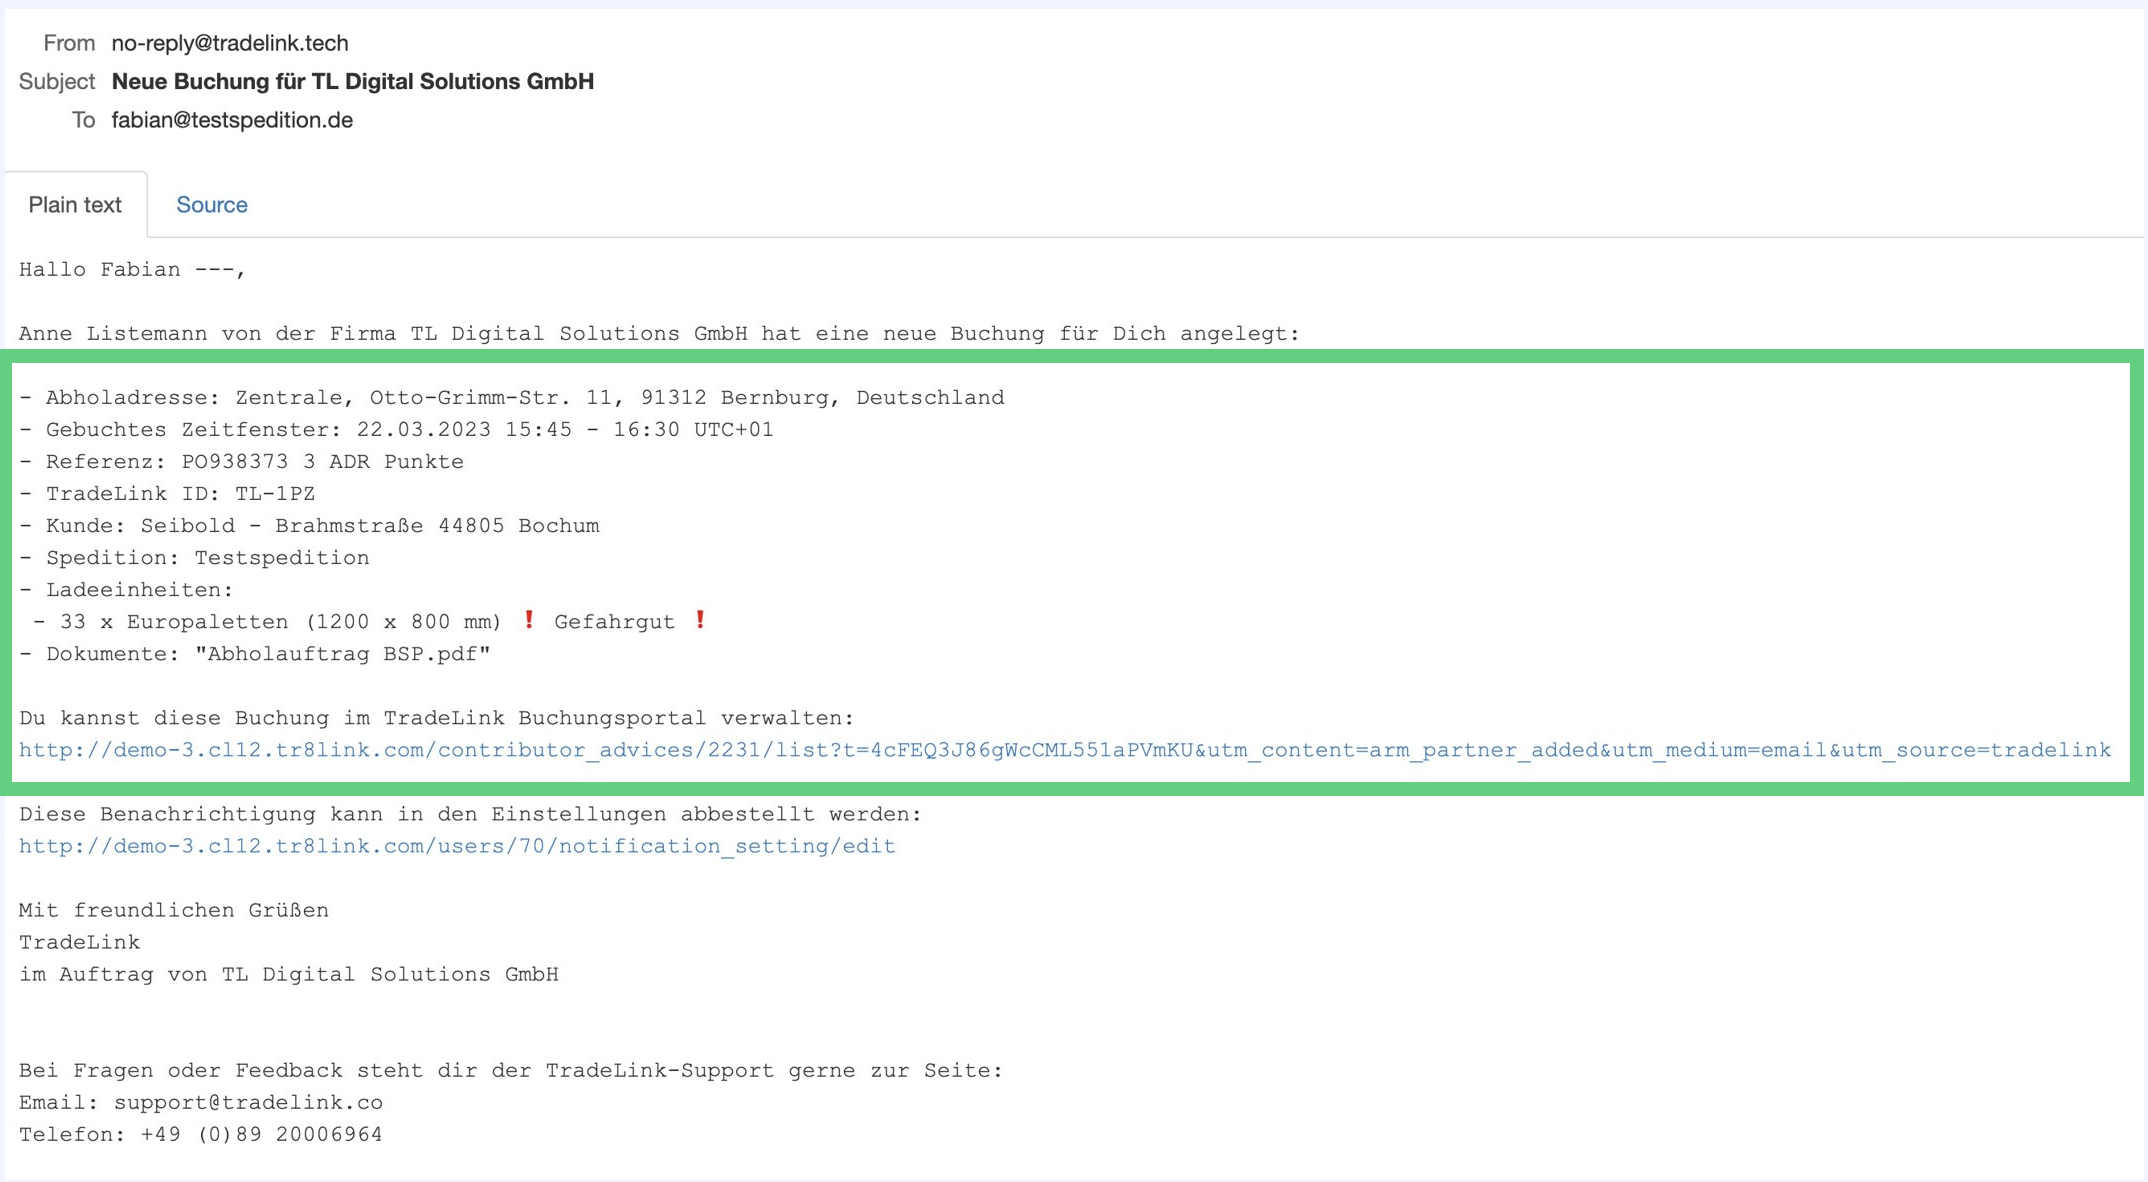2148x1182 pixels.
Task: Click the support@tradelink.co email text
Action: coord(248,1102)
